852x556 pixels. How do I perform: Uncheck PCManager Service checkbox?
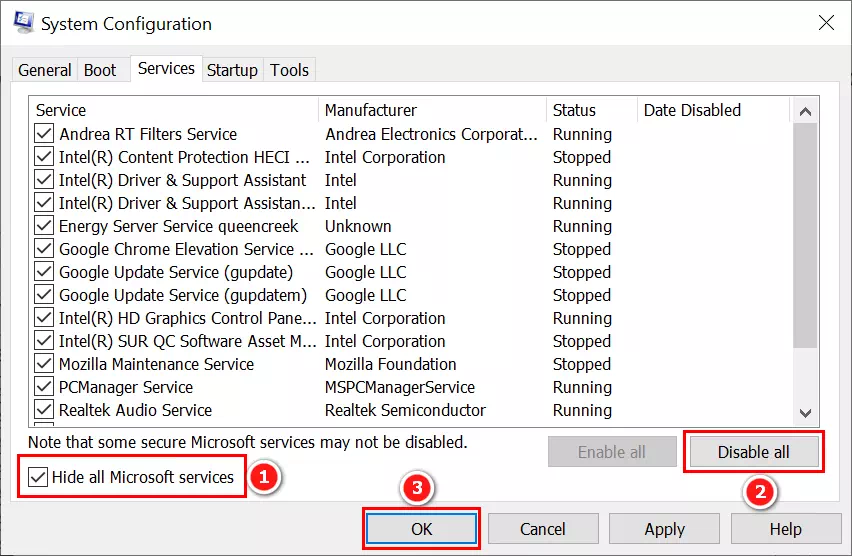tap(44, 387)
